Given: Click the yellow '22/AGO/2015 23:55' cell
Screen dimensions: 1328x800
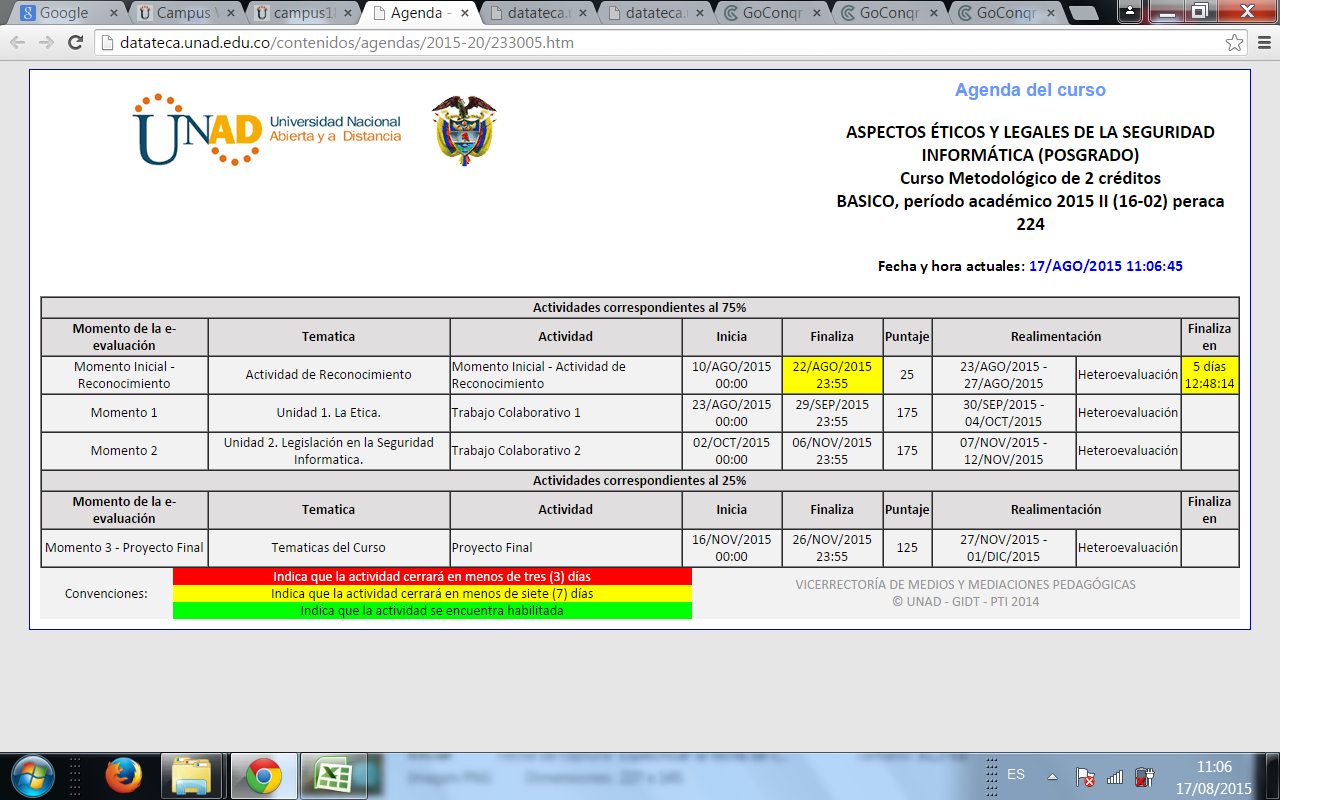Looking at the screenshot, I should 832,375.
